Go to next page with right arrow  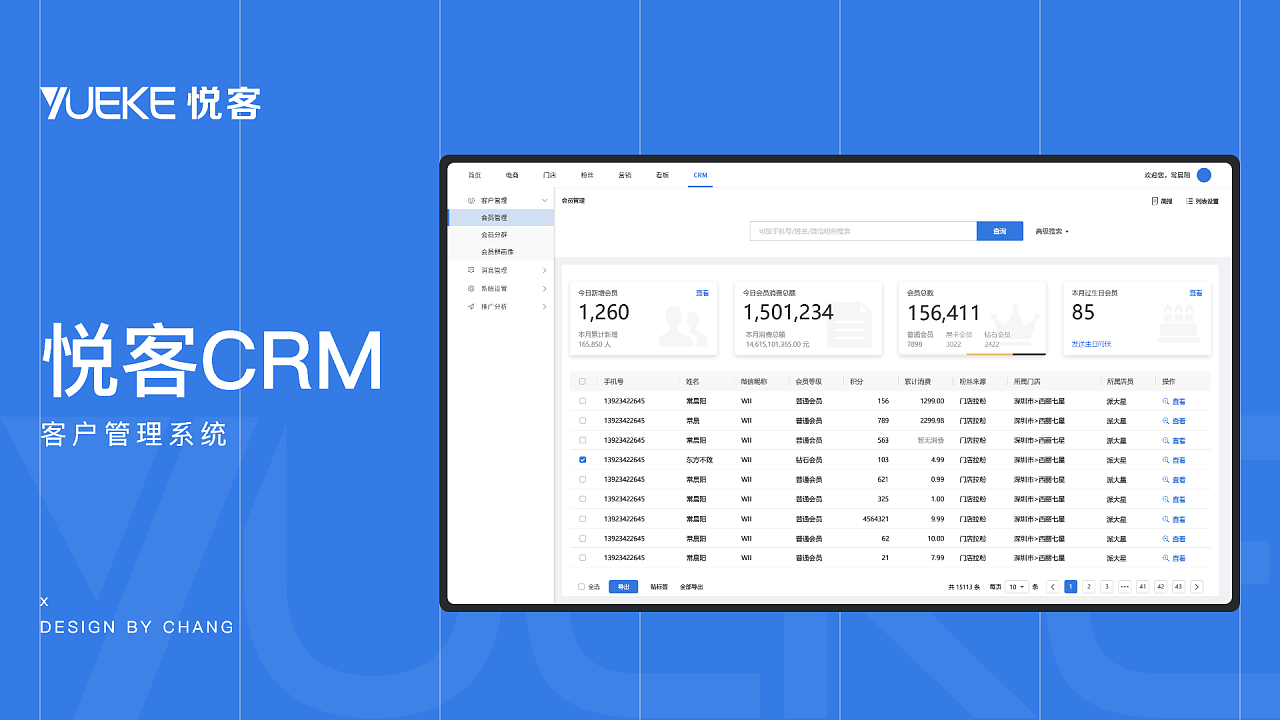(1197, 587)
